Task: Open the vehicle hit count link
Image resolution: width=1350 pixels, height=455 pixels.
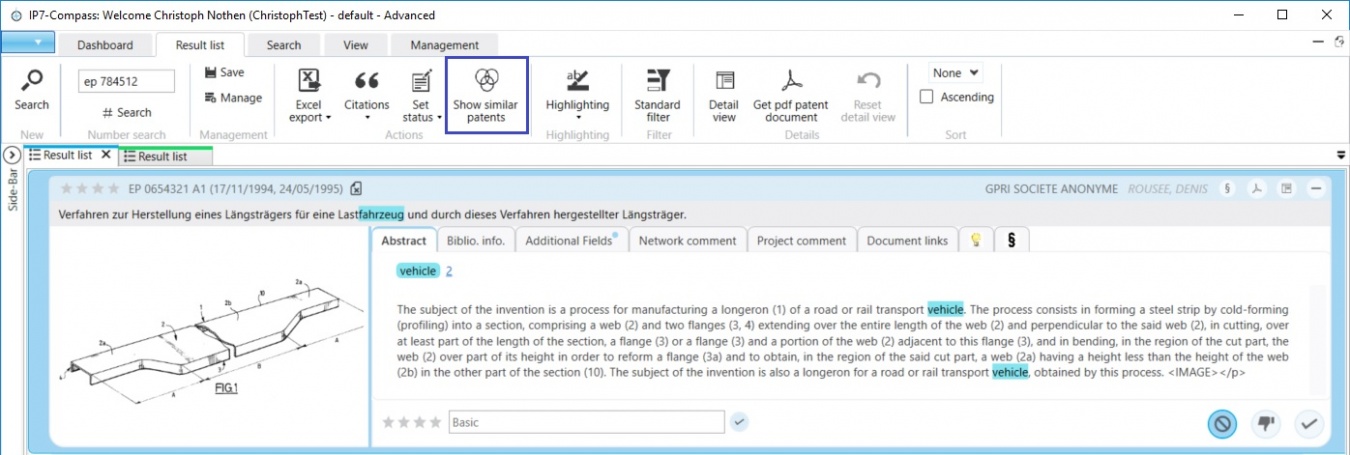Action: pos(449,271)
